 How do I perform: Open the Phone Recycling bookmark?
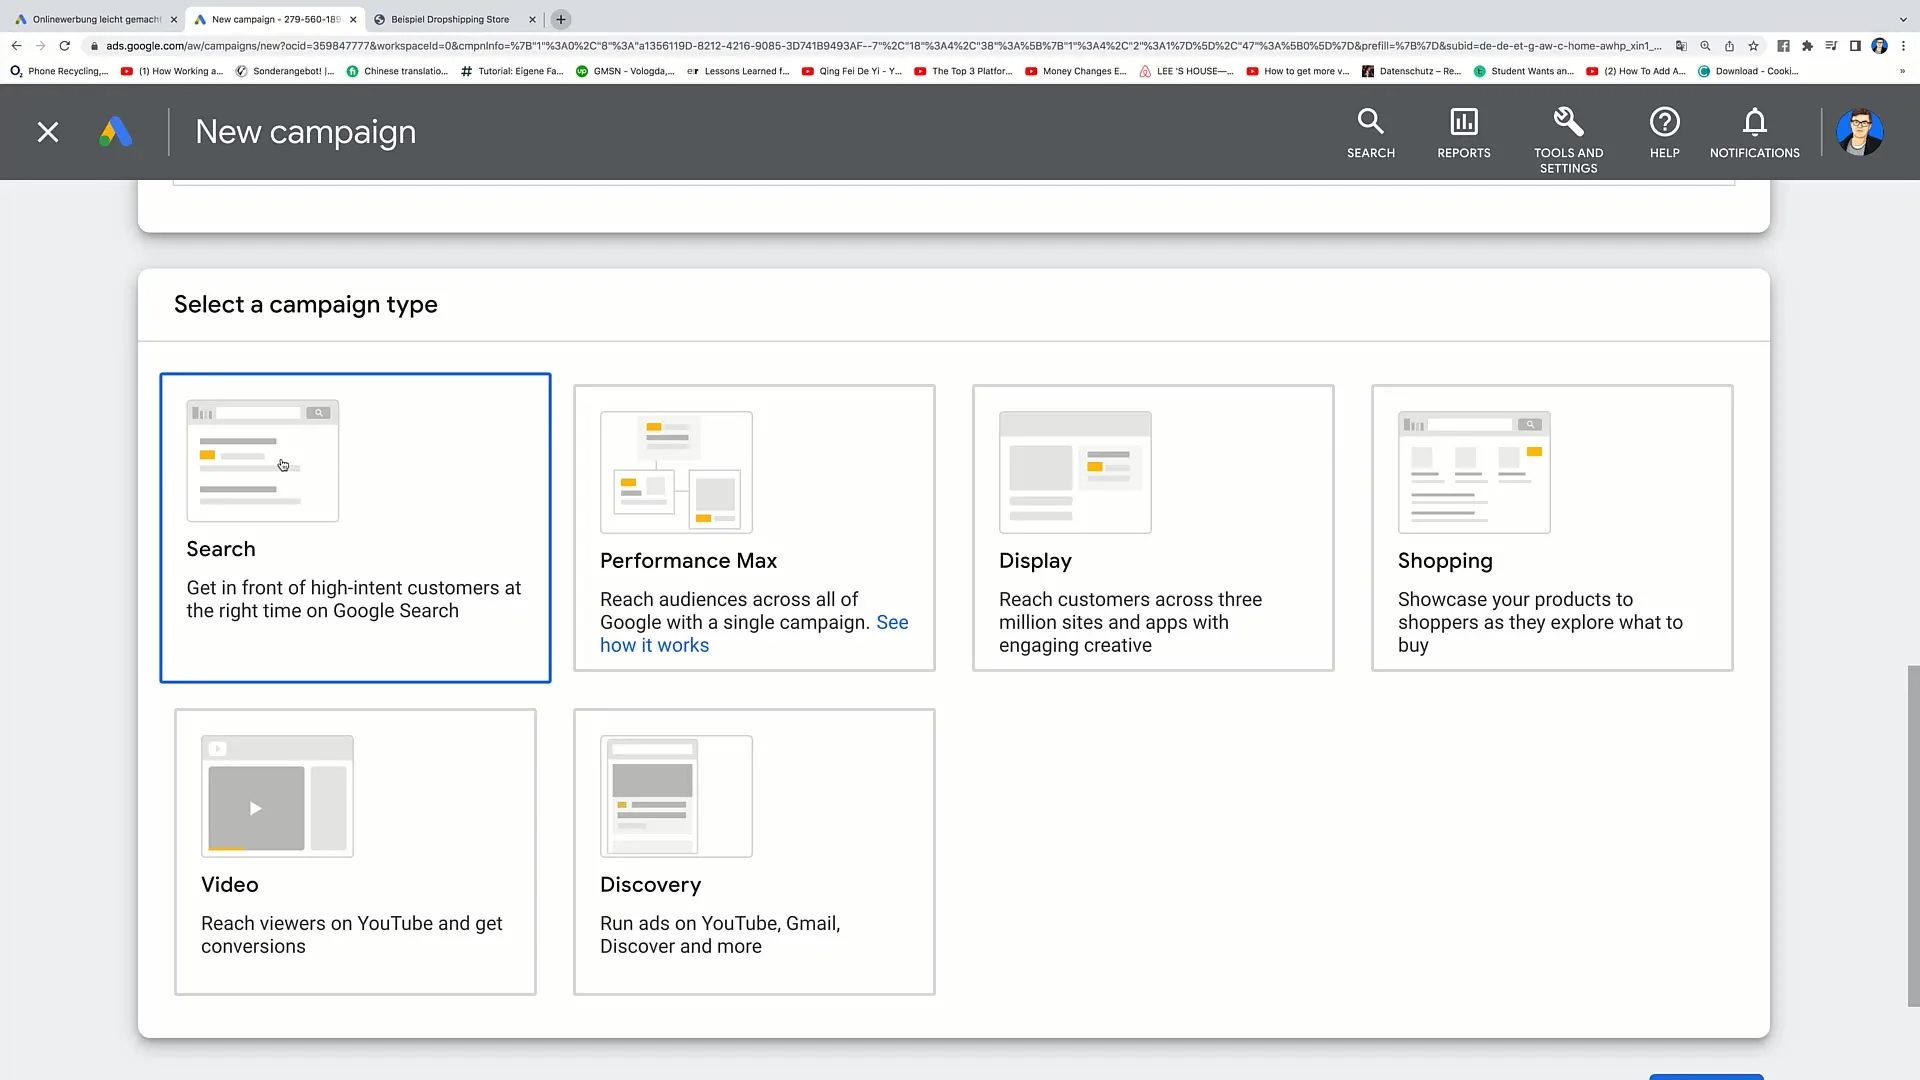59,71
